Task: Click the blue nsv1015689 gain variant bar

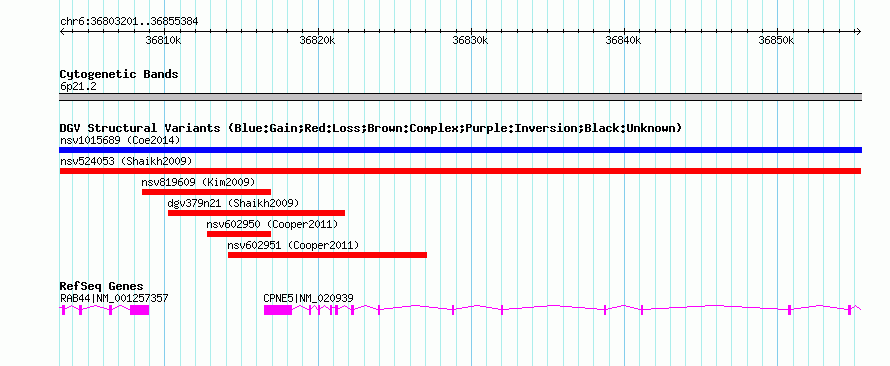Action: [460, 150]
